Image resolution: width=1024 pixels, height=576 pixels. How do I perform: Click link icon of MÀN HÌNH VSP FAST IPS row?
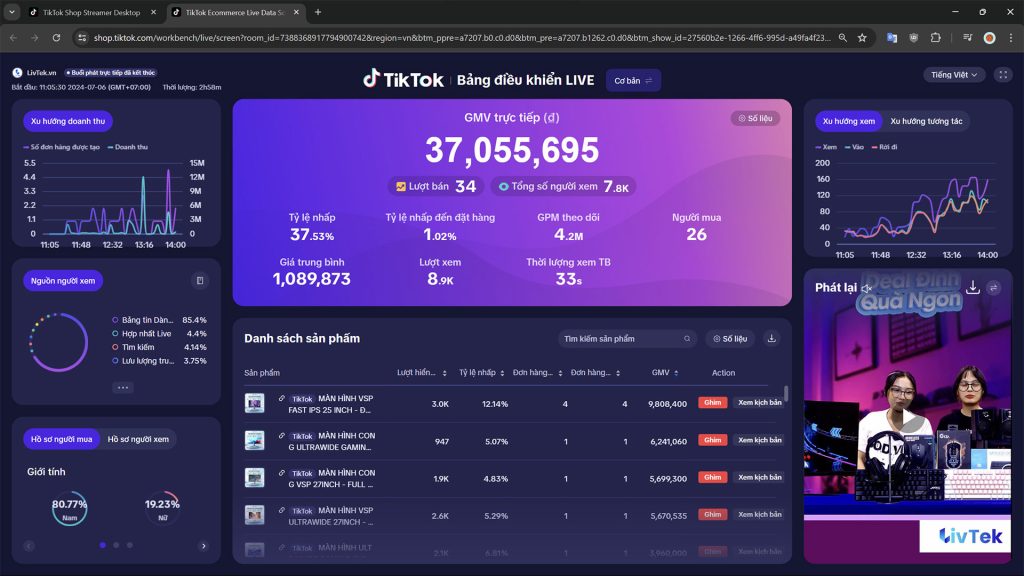click(x=281, y=398)
